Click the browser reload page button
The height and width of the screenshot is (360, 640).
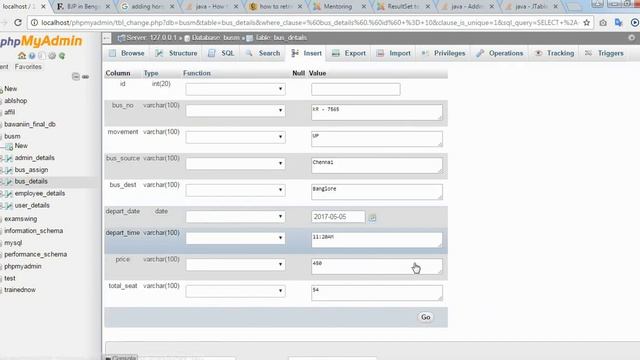18,23
